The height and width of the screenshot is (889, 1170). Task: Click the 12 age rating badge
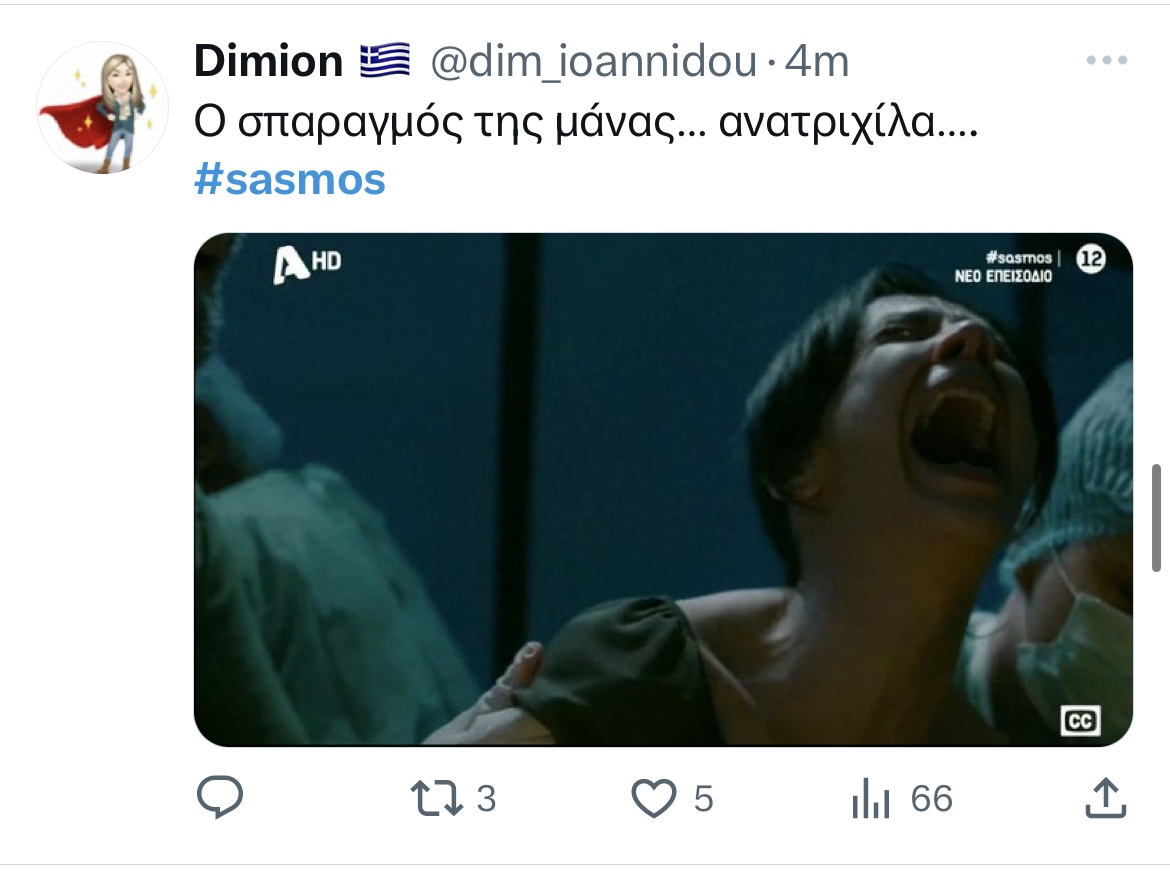point(1090,258)
